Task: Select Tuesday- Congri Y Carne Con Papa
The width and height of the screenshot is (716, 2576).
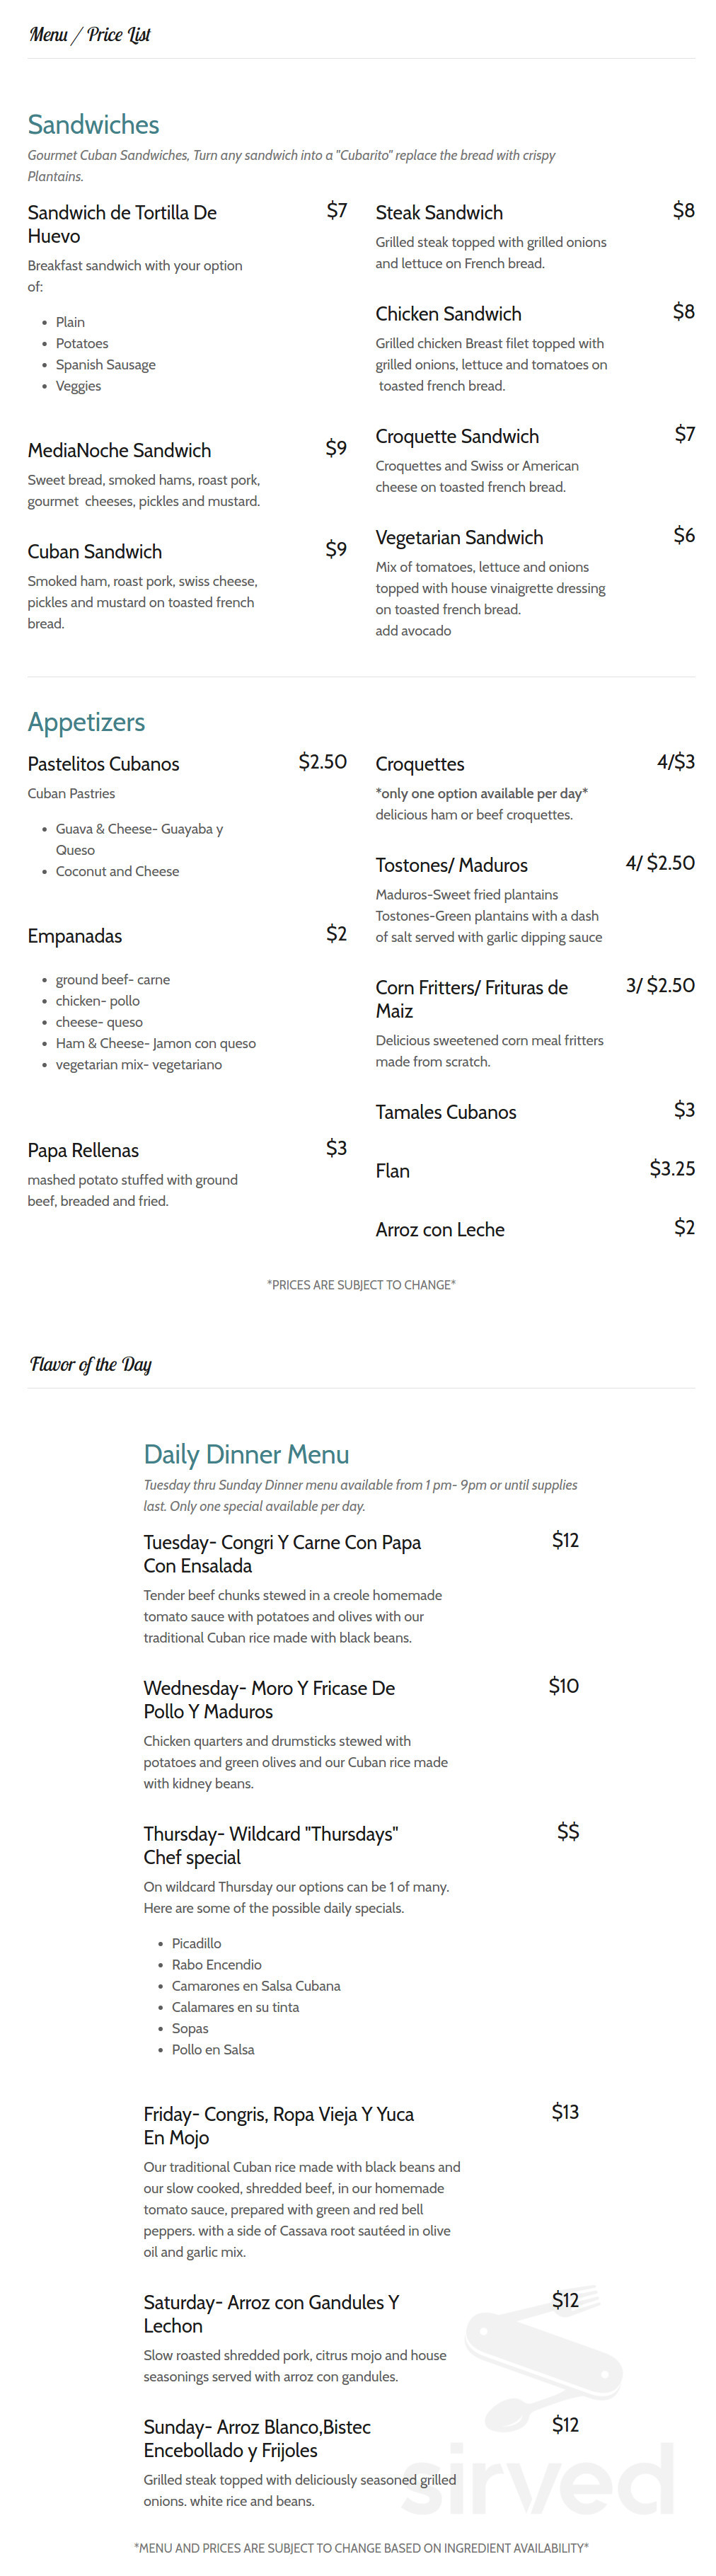Action: (282, 1554)
